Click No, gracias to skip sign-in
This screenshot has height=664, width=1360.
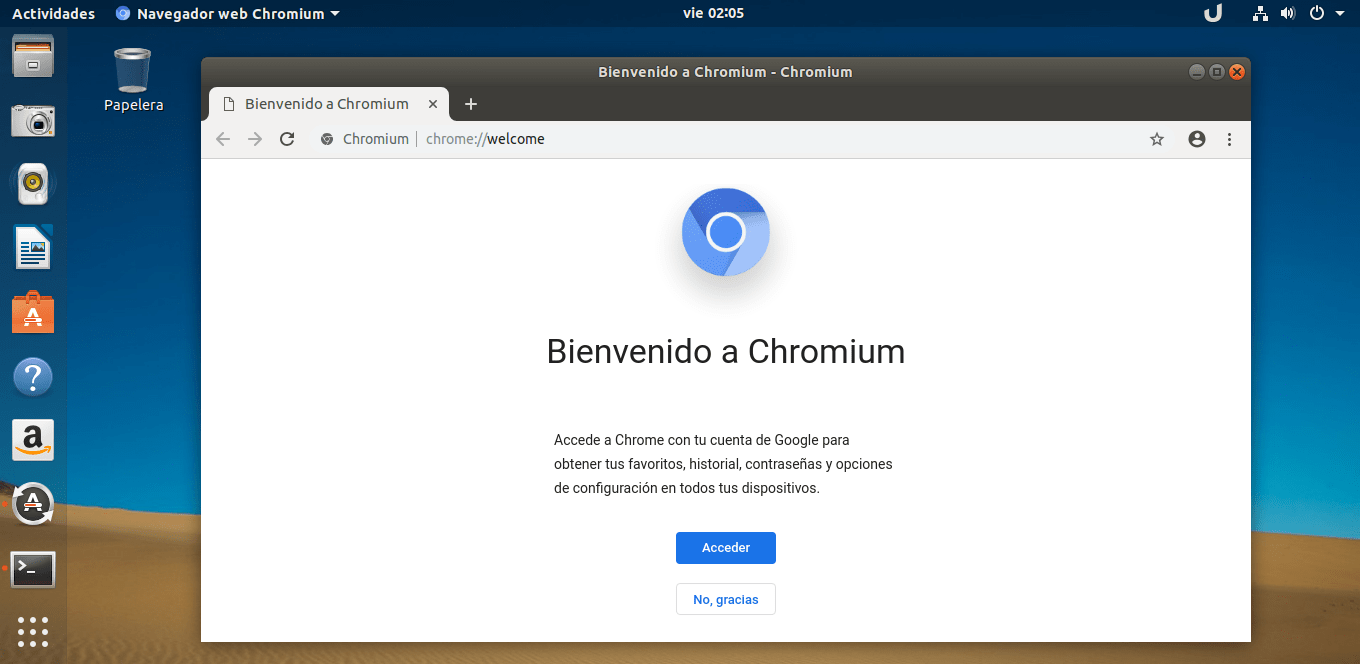(725, 598)
